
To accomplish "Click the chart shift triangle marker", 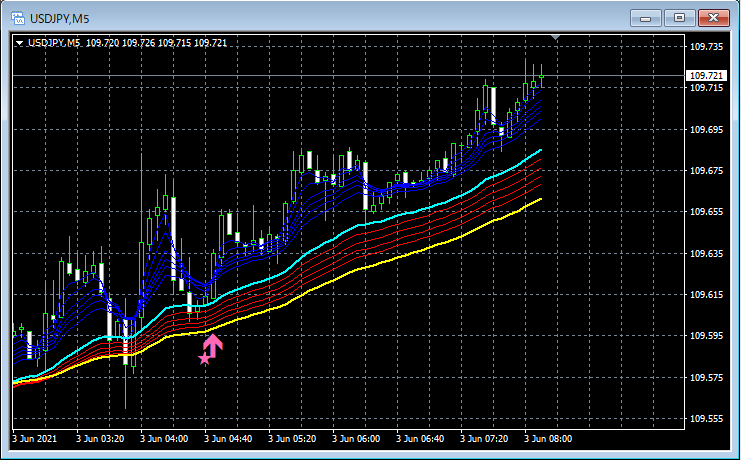I will pyautogui.click(x=556, y=37).
